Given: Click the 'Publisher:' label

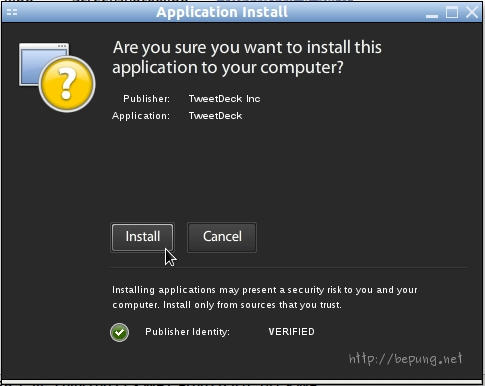Looking at the screenshot, I should click(x=146, y=99).
